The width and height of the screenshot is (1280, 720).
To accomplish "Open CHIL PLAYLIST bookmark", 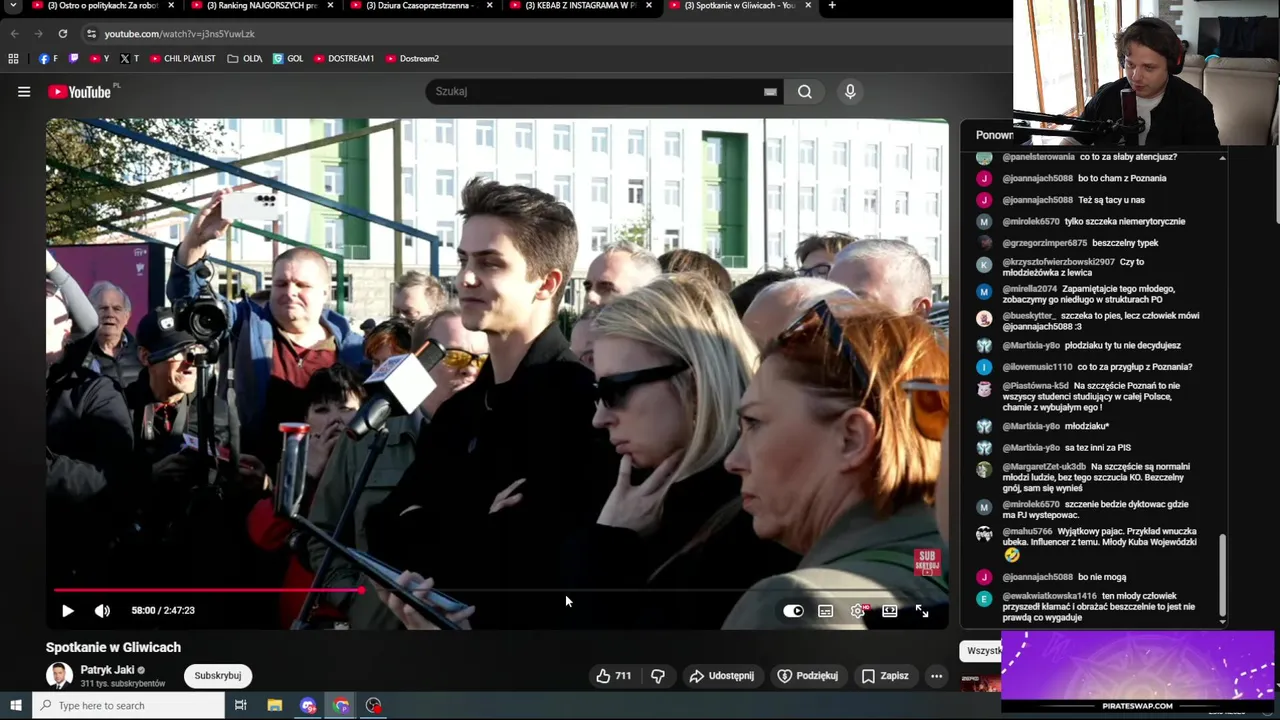I will point(182,58).
